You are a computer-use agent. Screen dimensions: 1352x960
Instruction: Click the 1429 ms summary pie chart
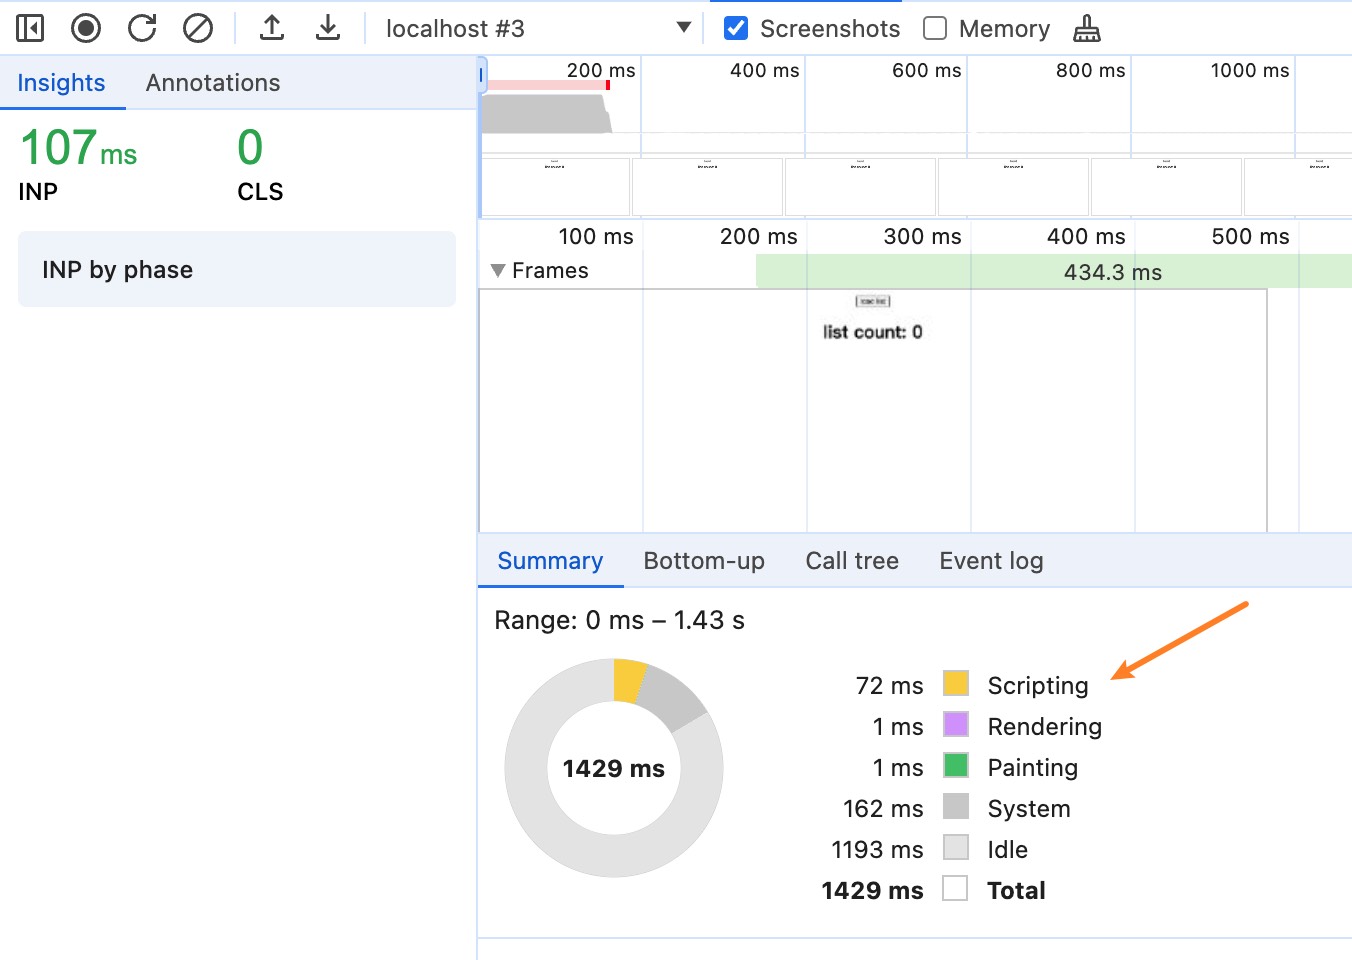(x=613, y=767)
